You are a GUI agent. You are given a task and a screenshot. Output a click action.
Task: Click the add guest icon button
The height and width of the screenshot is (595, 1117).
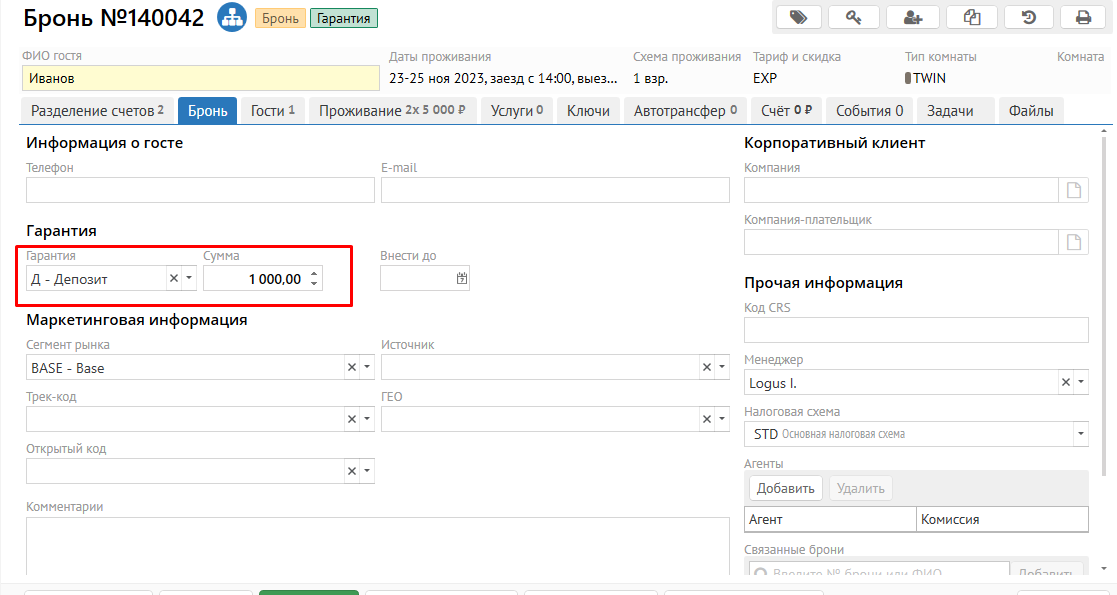(912, 17)
